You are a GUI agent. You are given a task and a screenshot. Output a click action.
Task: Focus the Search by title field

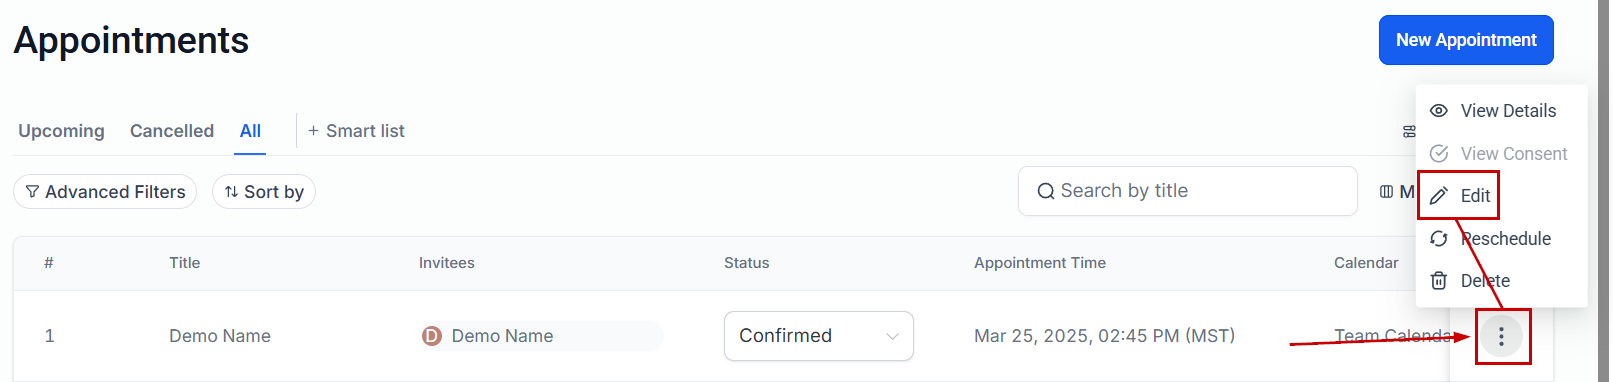[x=1188, y=191]
